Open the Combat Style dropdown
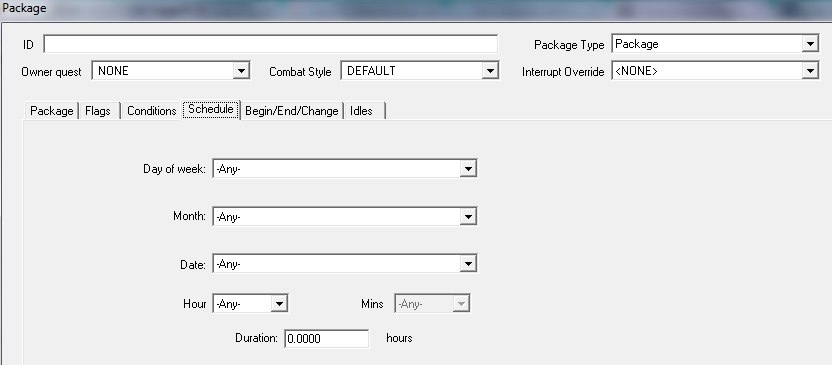Screen dimensions: 832x365 [420, 71]
